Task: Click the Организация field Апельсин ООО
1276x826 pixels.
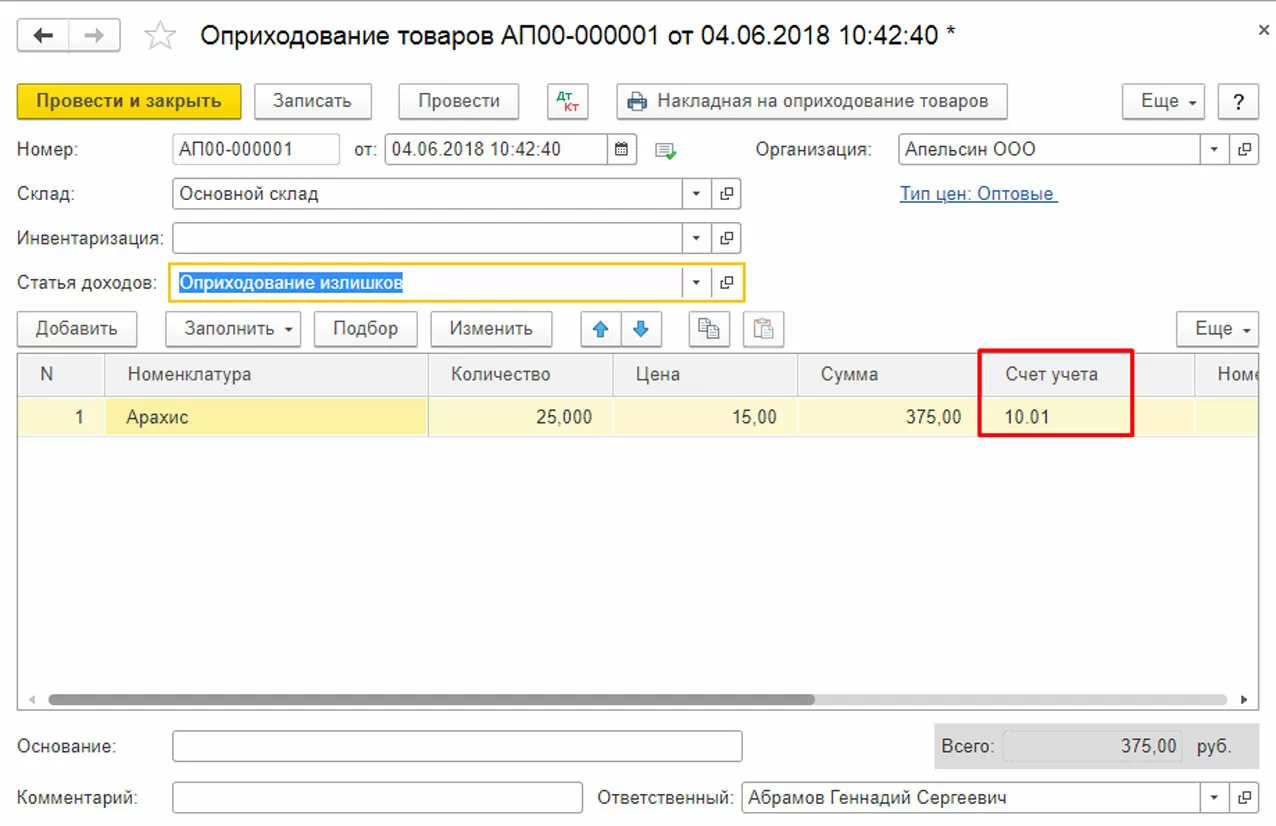Action: click(x=1050, y=150)
